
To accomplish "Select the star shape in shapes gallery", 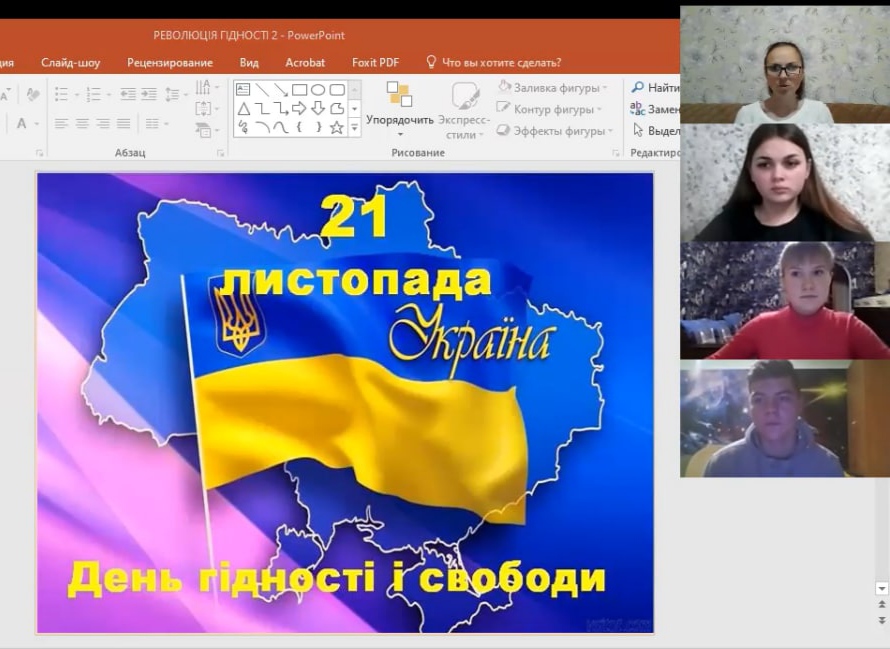I will 337,127.
